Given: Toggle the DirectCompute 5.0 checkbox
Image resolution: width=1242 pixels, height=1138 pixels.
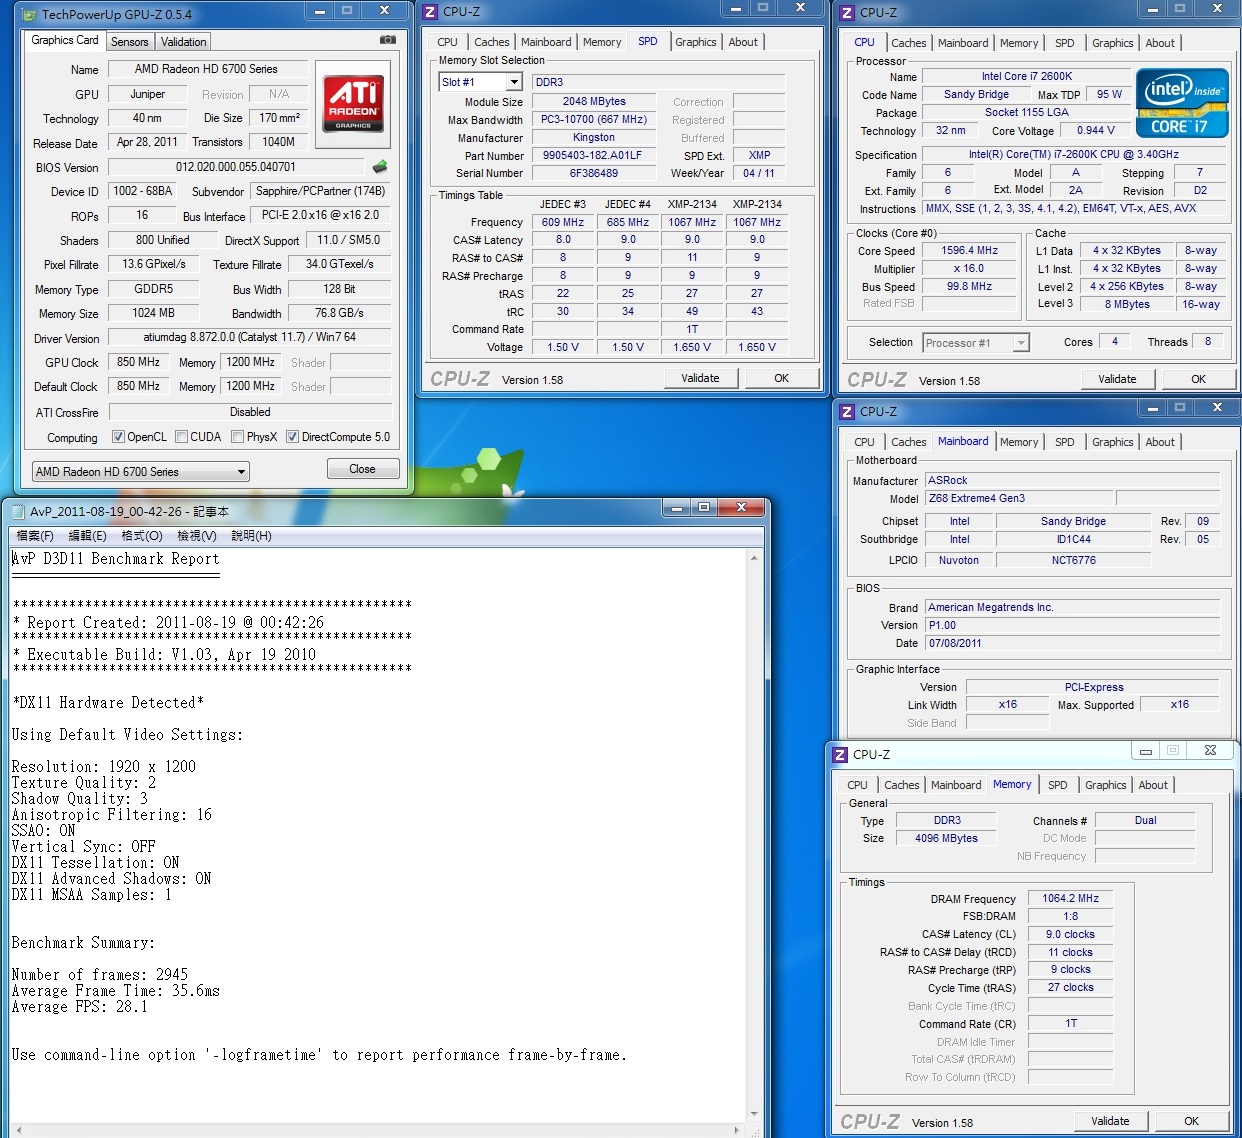Looking at the screenshot, I should (292, 437).
